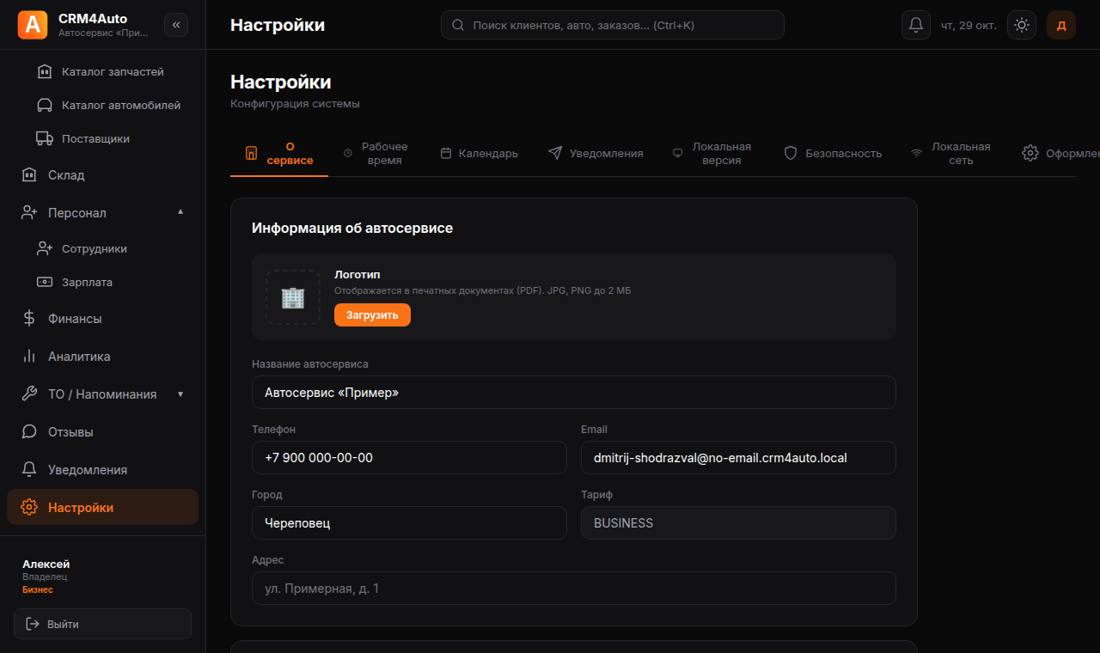The height and width of the screenshot is (653, 1100).
Task: Switch to the Уведомления settings tab
Action: click(x=596, y=153)
